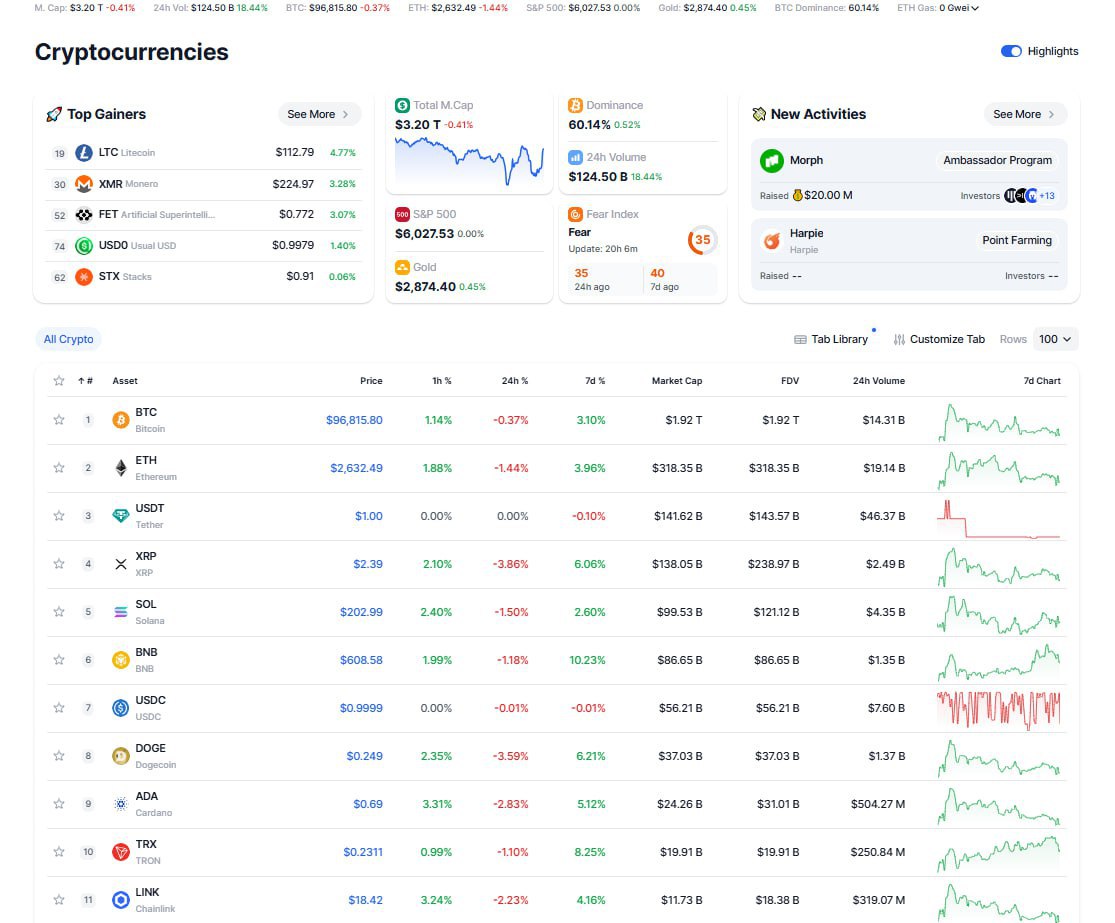Select the All Crypto tab
The width and height of the screenshot is (1115, 923).
pos(68,339)
